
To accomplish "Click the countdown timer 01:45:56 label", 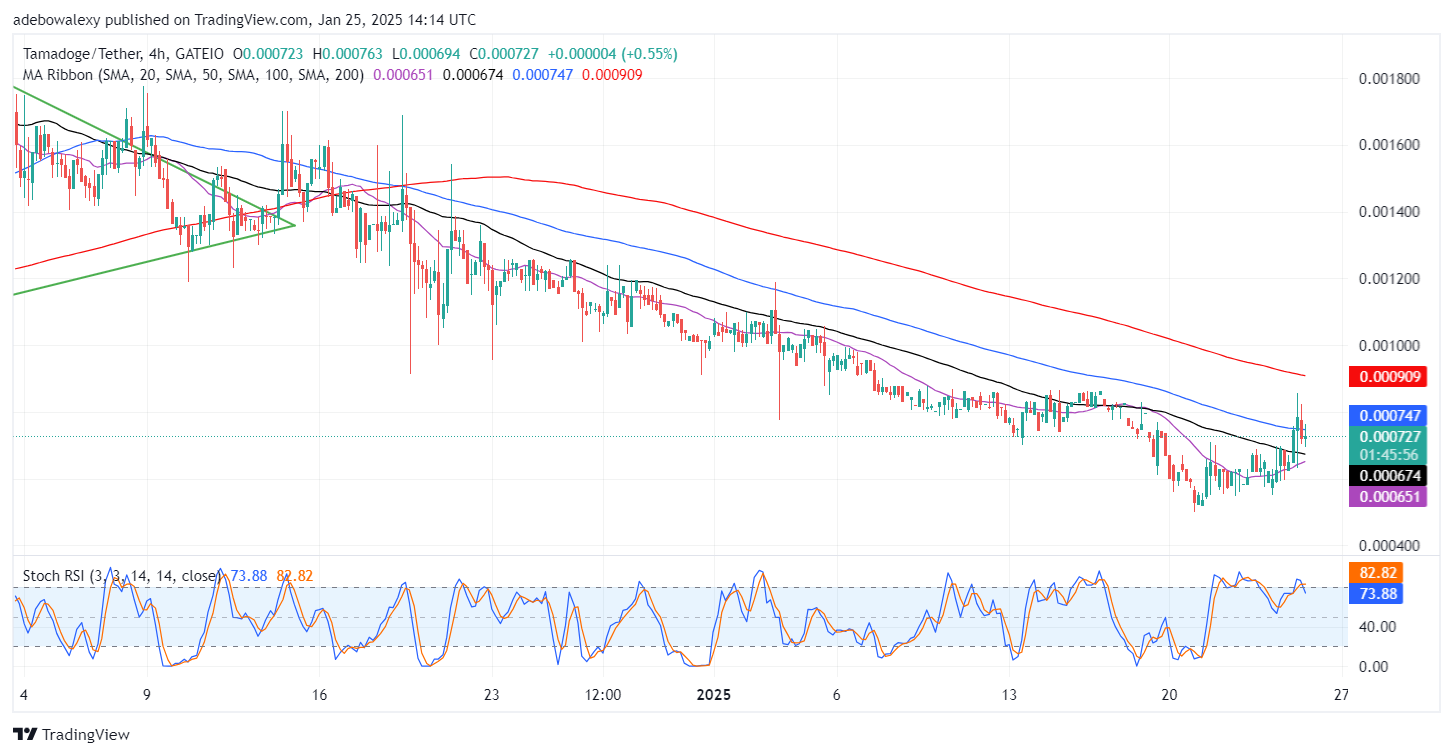I will [1386, 455].
